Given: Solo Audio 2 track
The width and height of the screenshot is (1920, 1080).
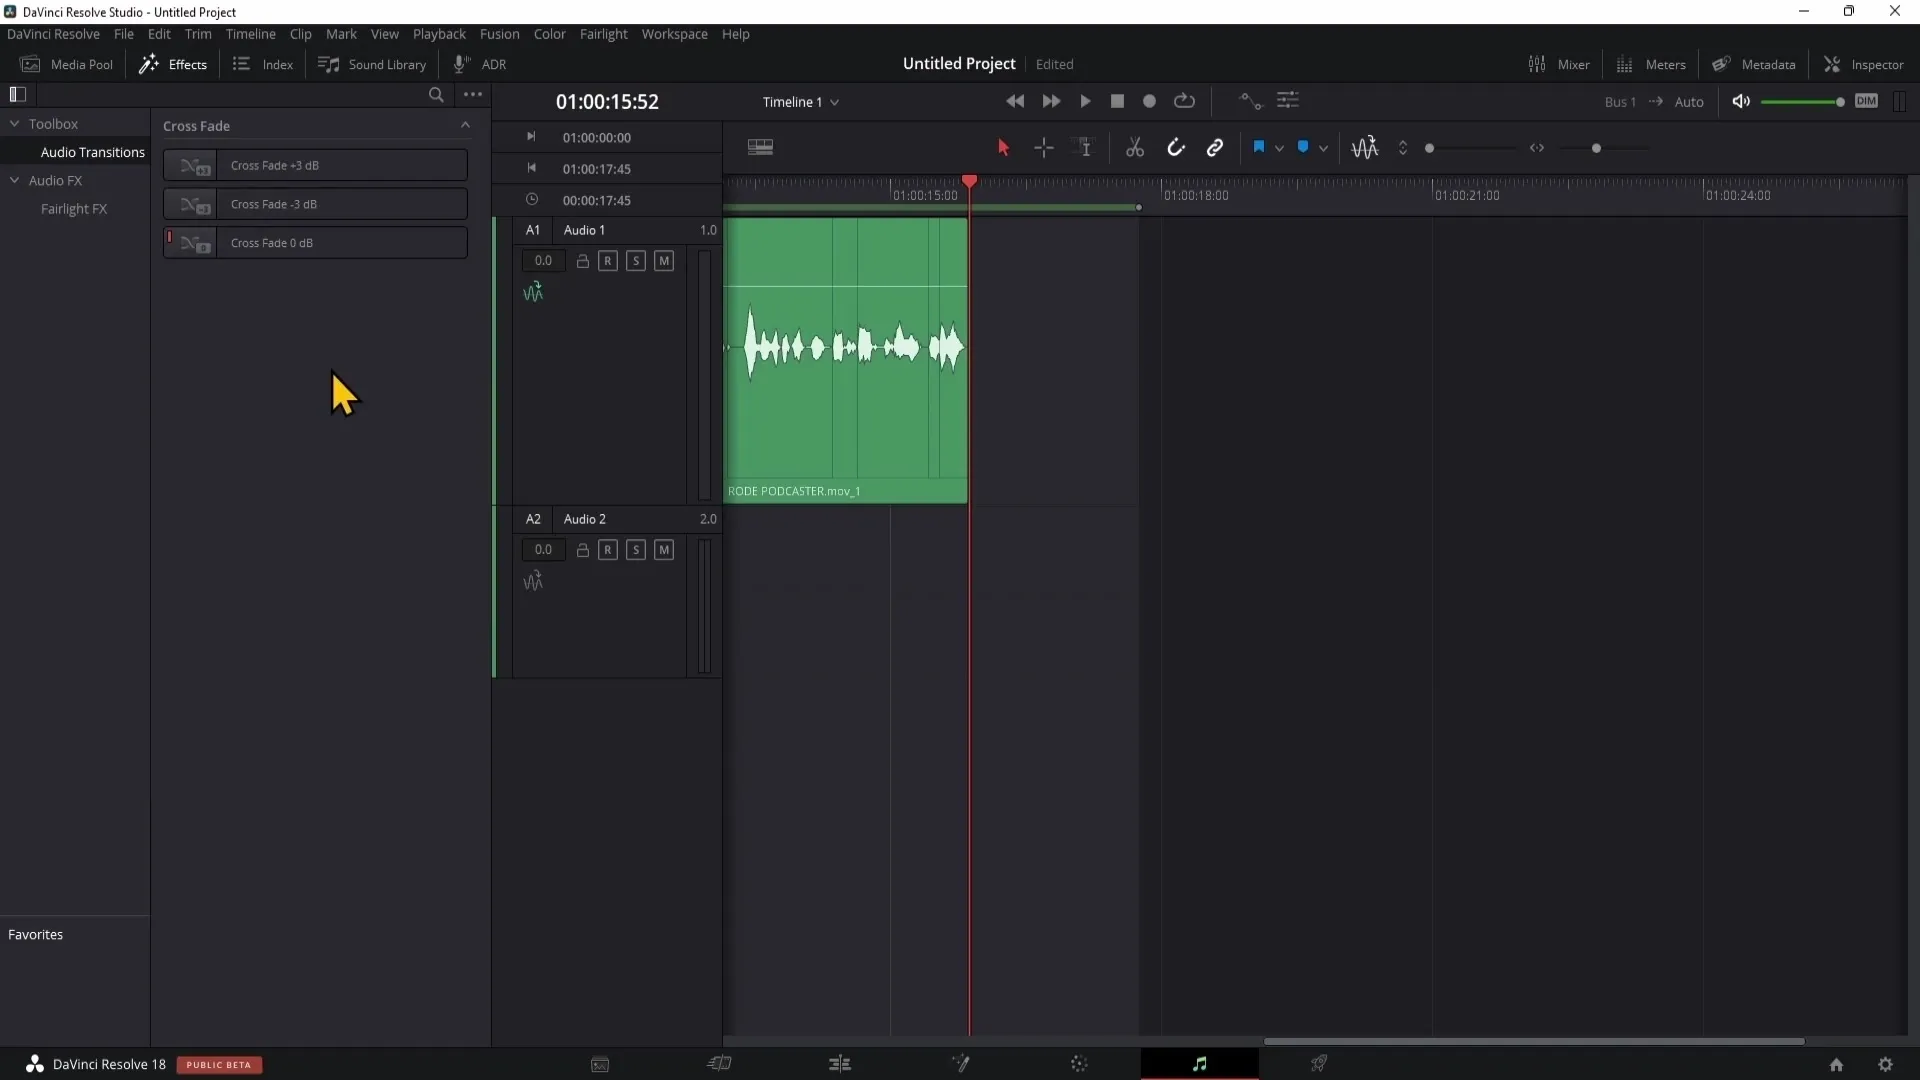Looking at the screenshot, I should (636, 550).
